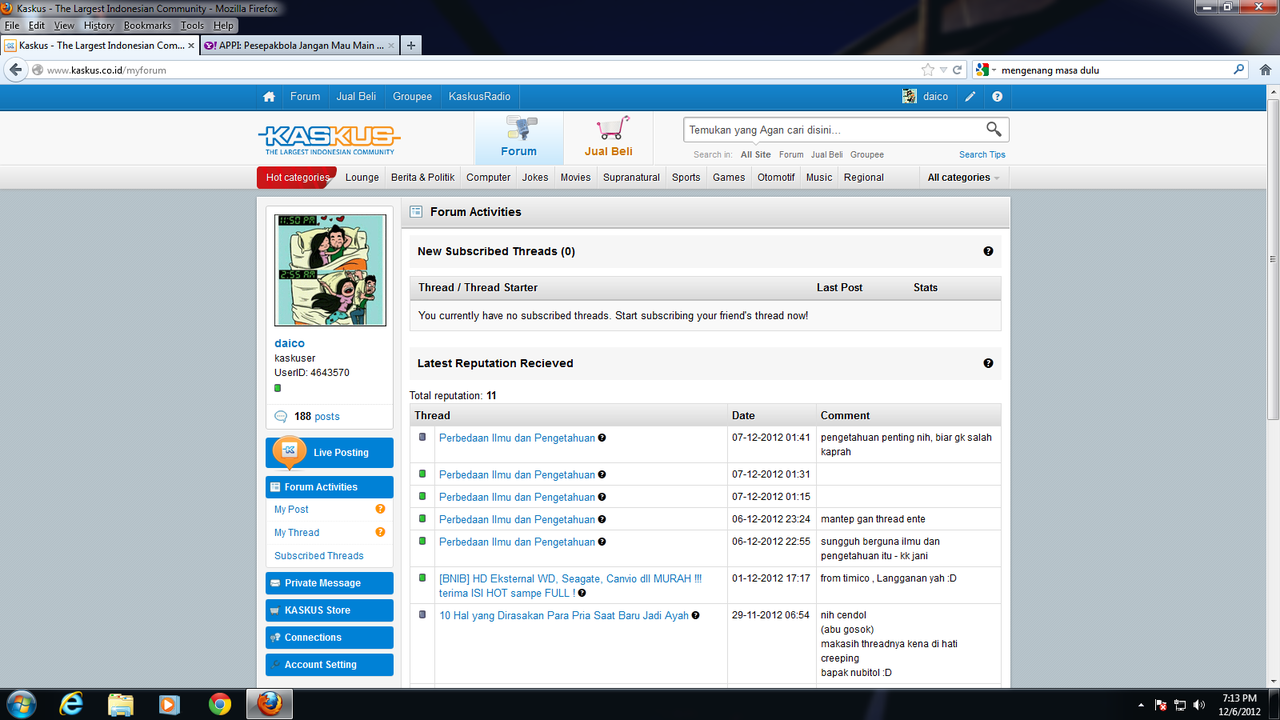This screenshot has height=720, width=1280.
Task: Open Hot categories menu item
Action: (x=297, y=177)
